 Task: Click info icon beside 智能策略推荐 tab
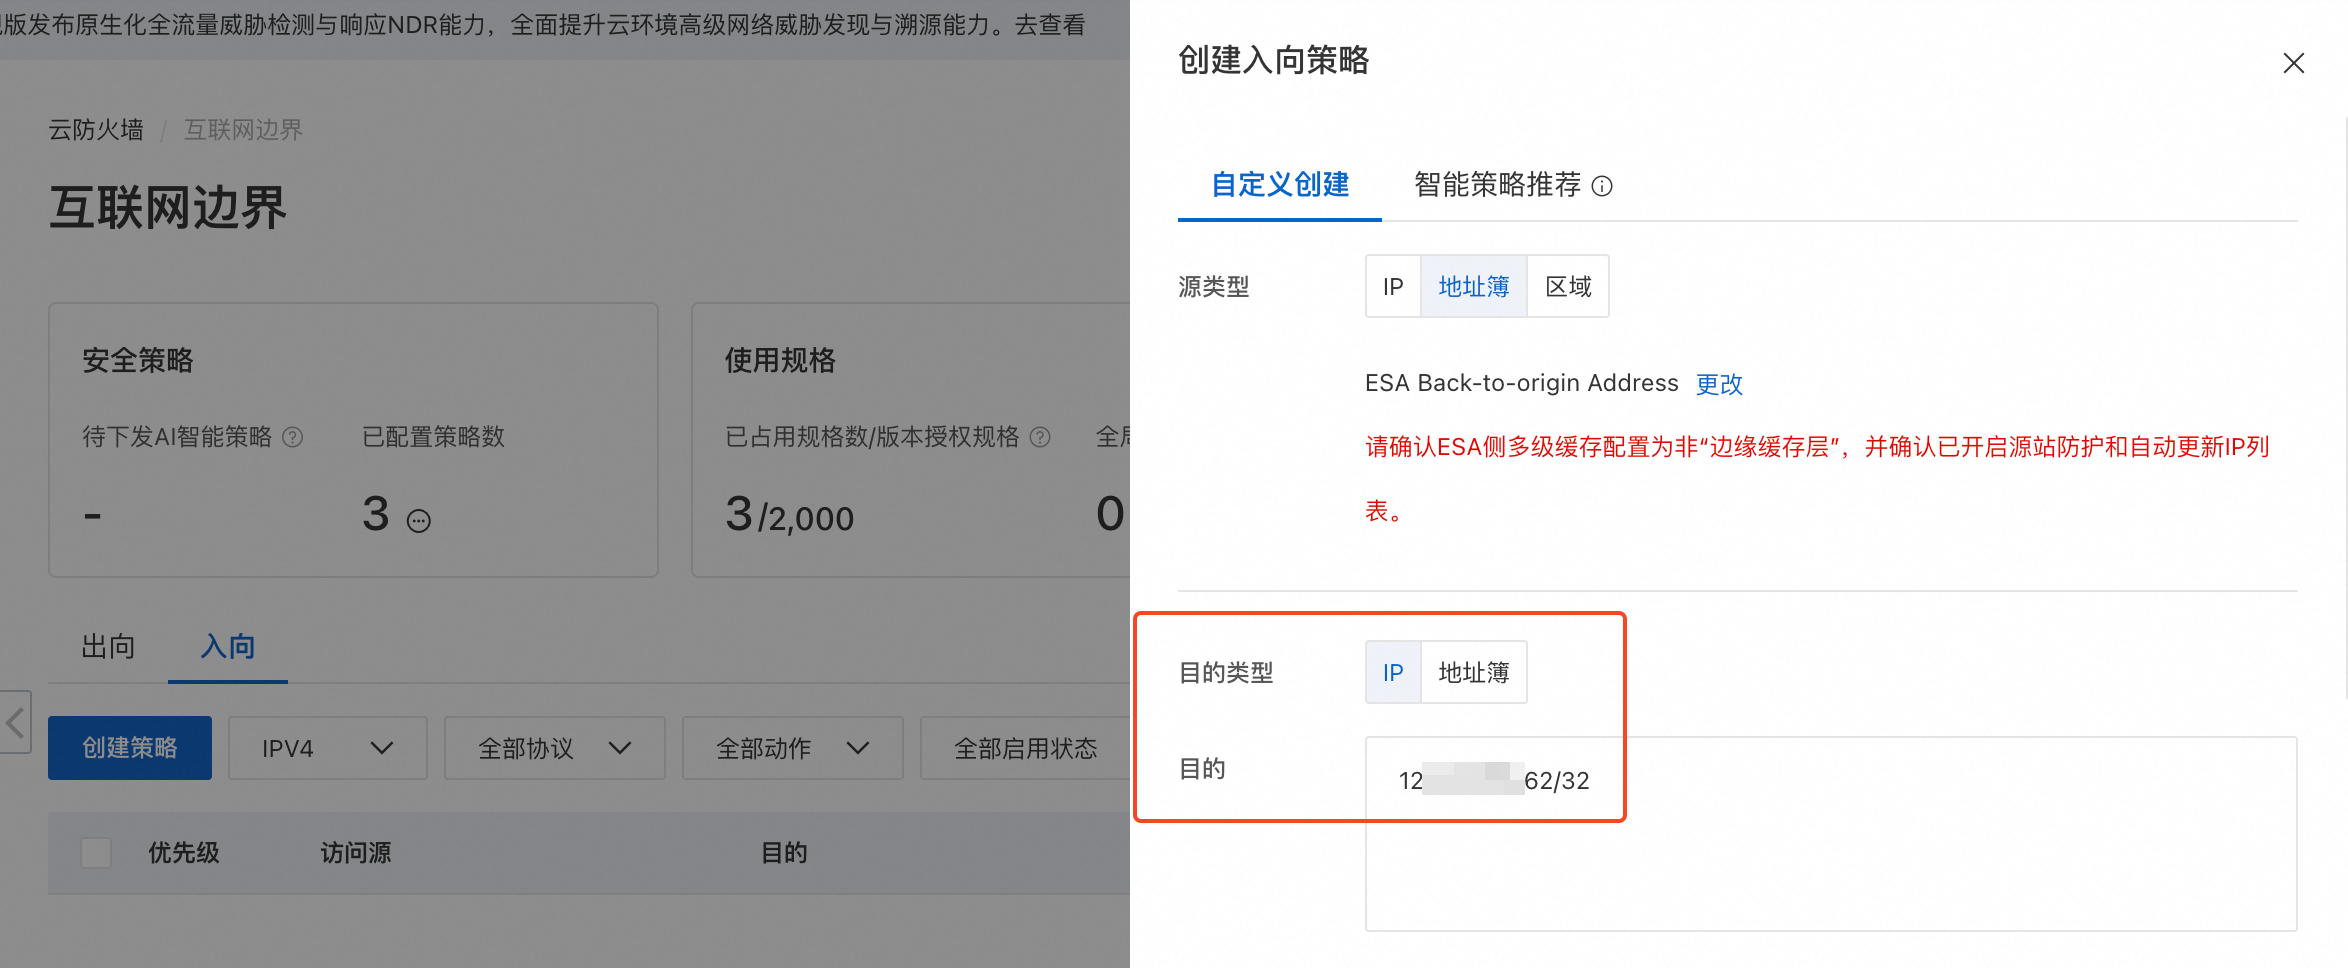[x=1602, y=186]
